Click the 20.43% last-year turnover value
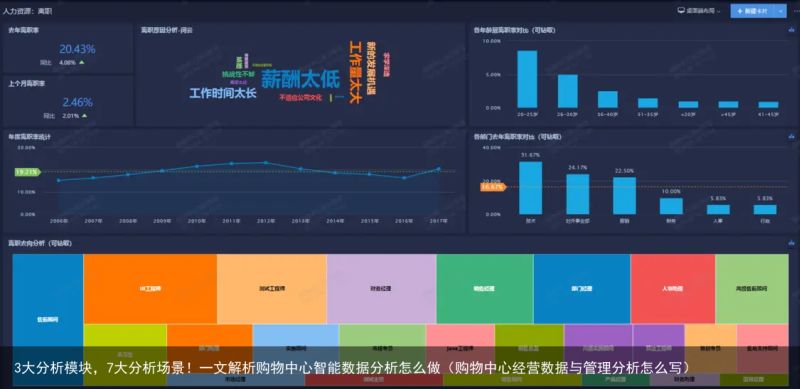Image resolution: width=800 pixels, height=389 pixels. (77, 49)
